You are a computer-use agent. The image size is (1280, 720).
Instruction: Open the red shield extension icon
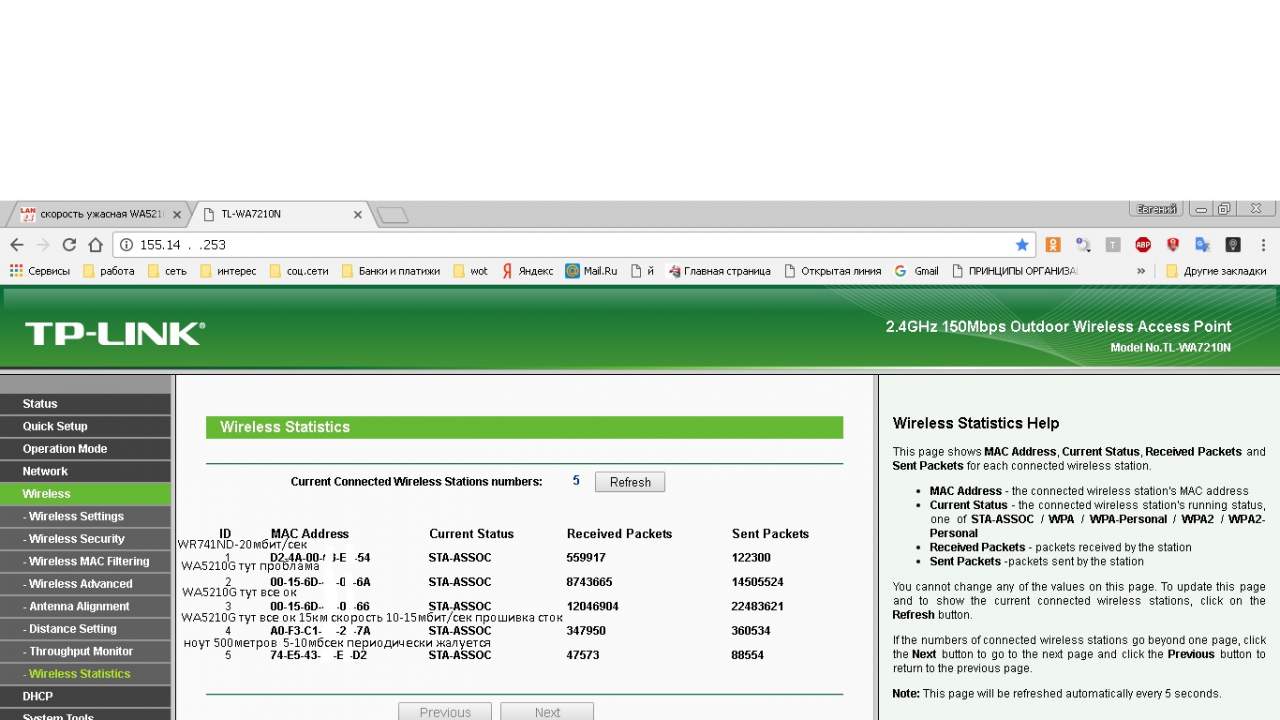pos(1173,245)
